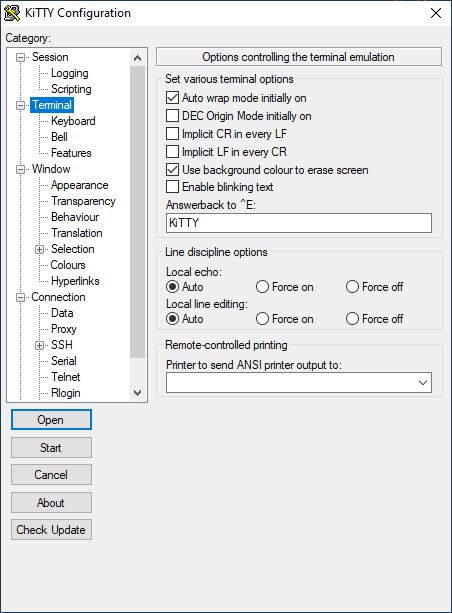Go to Proxy connection settings

[x=64, y=329]
